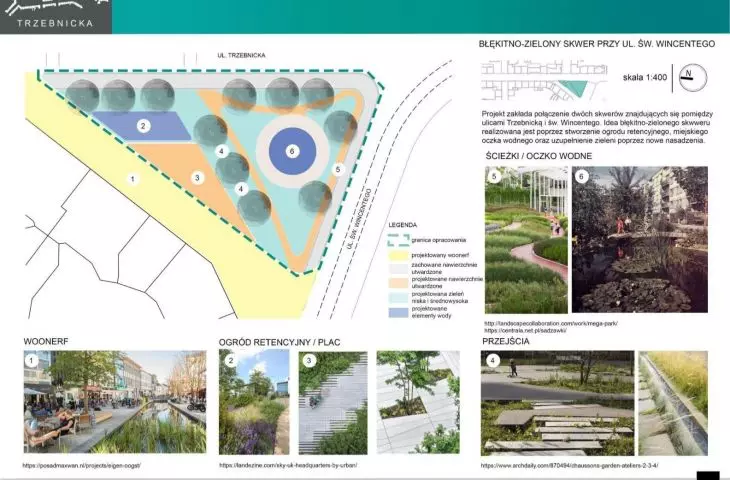
Task: Open the landezine.com sky-uk-headquarters link
Action: (288, 465)
